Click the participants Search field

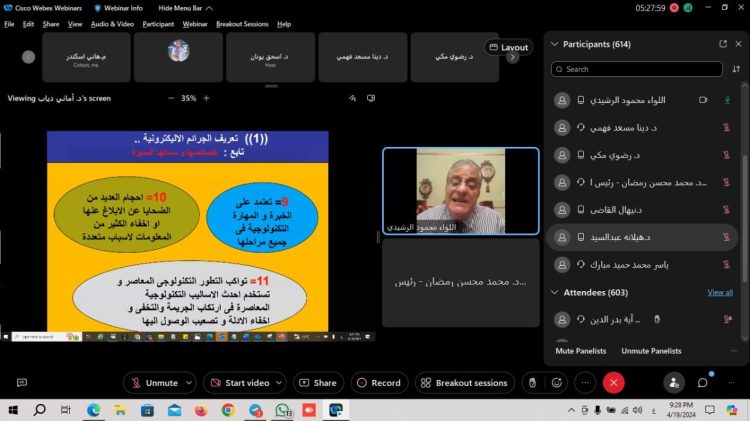(x=637, y=69)
